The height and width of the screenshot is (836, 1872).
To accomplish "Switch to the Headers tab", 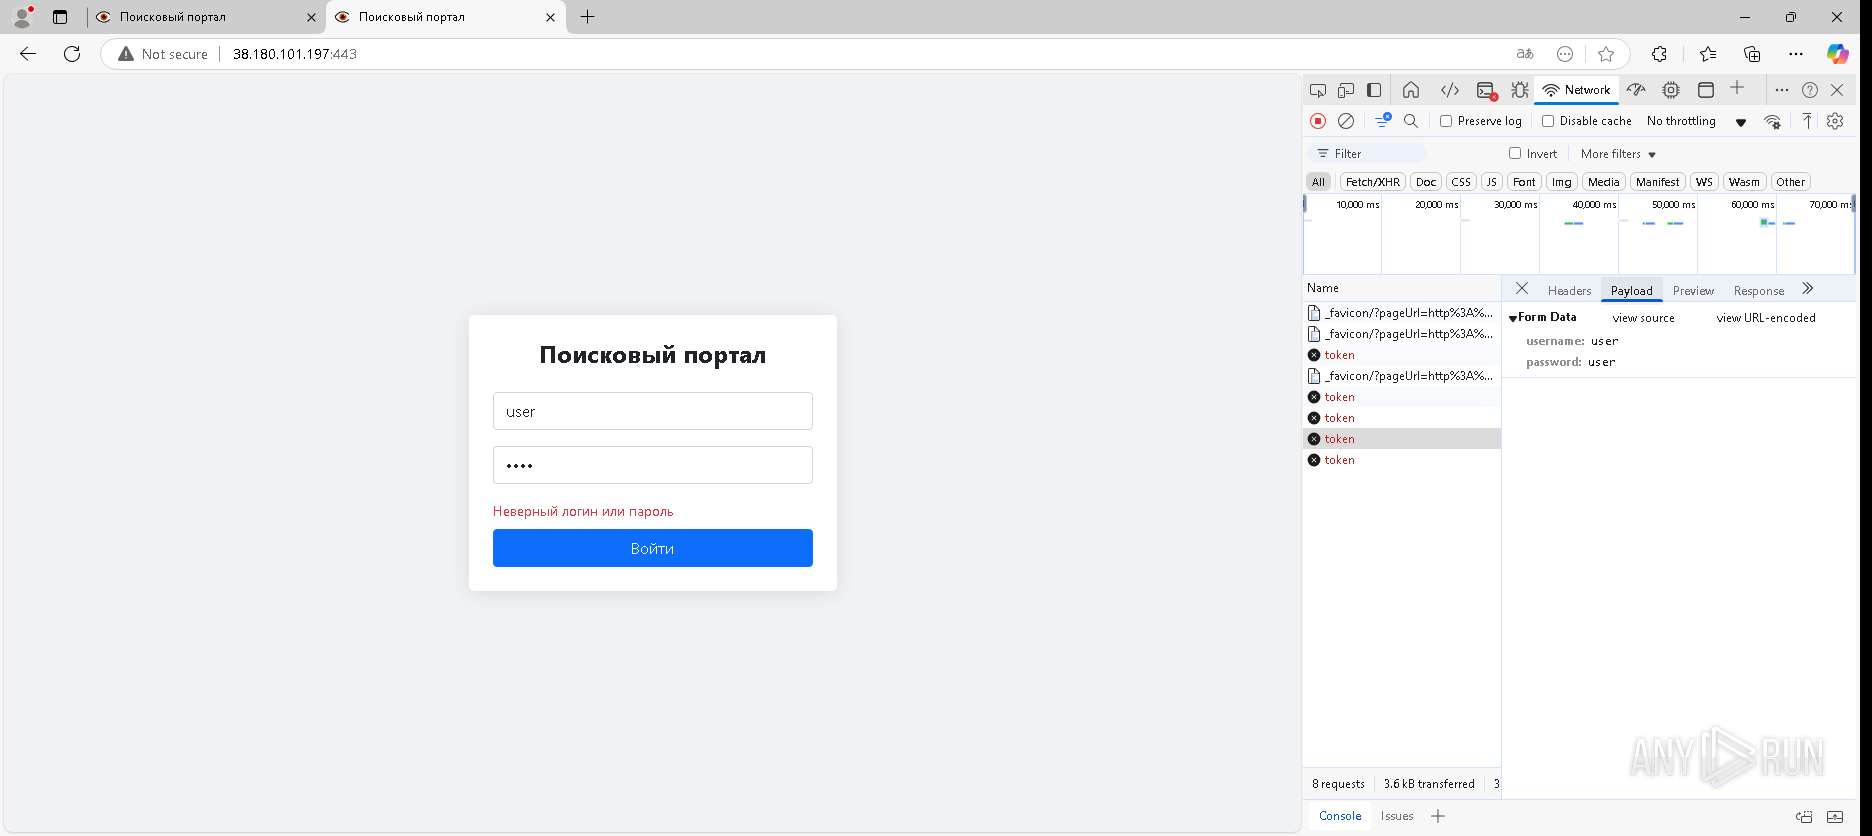I will [1569, 291].
